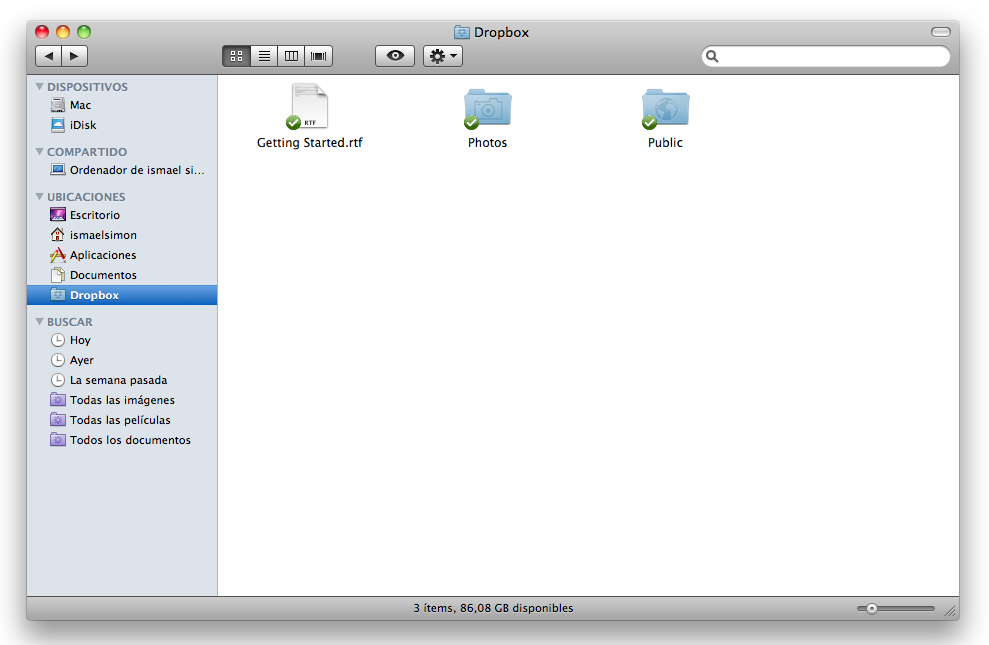Click the green zoom window button

click(84, 32)
